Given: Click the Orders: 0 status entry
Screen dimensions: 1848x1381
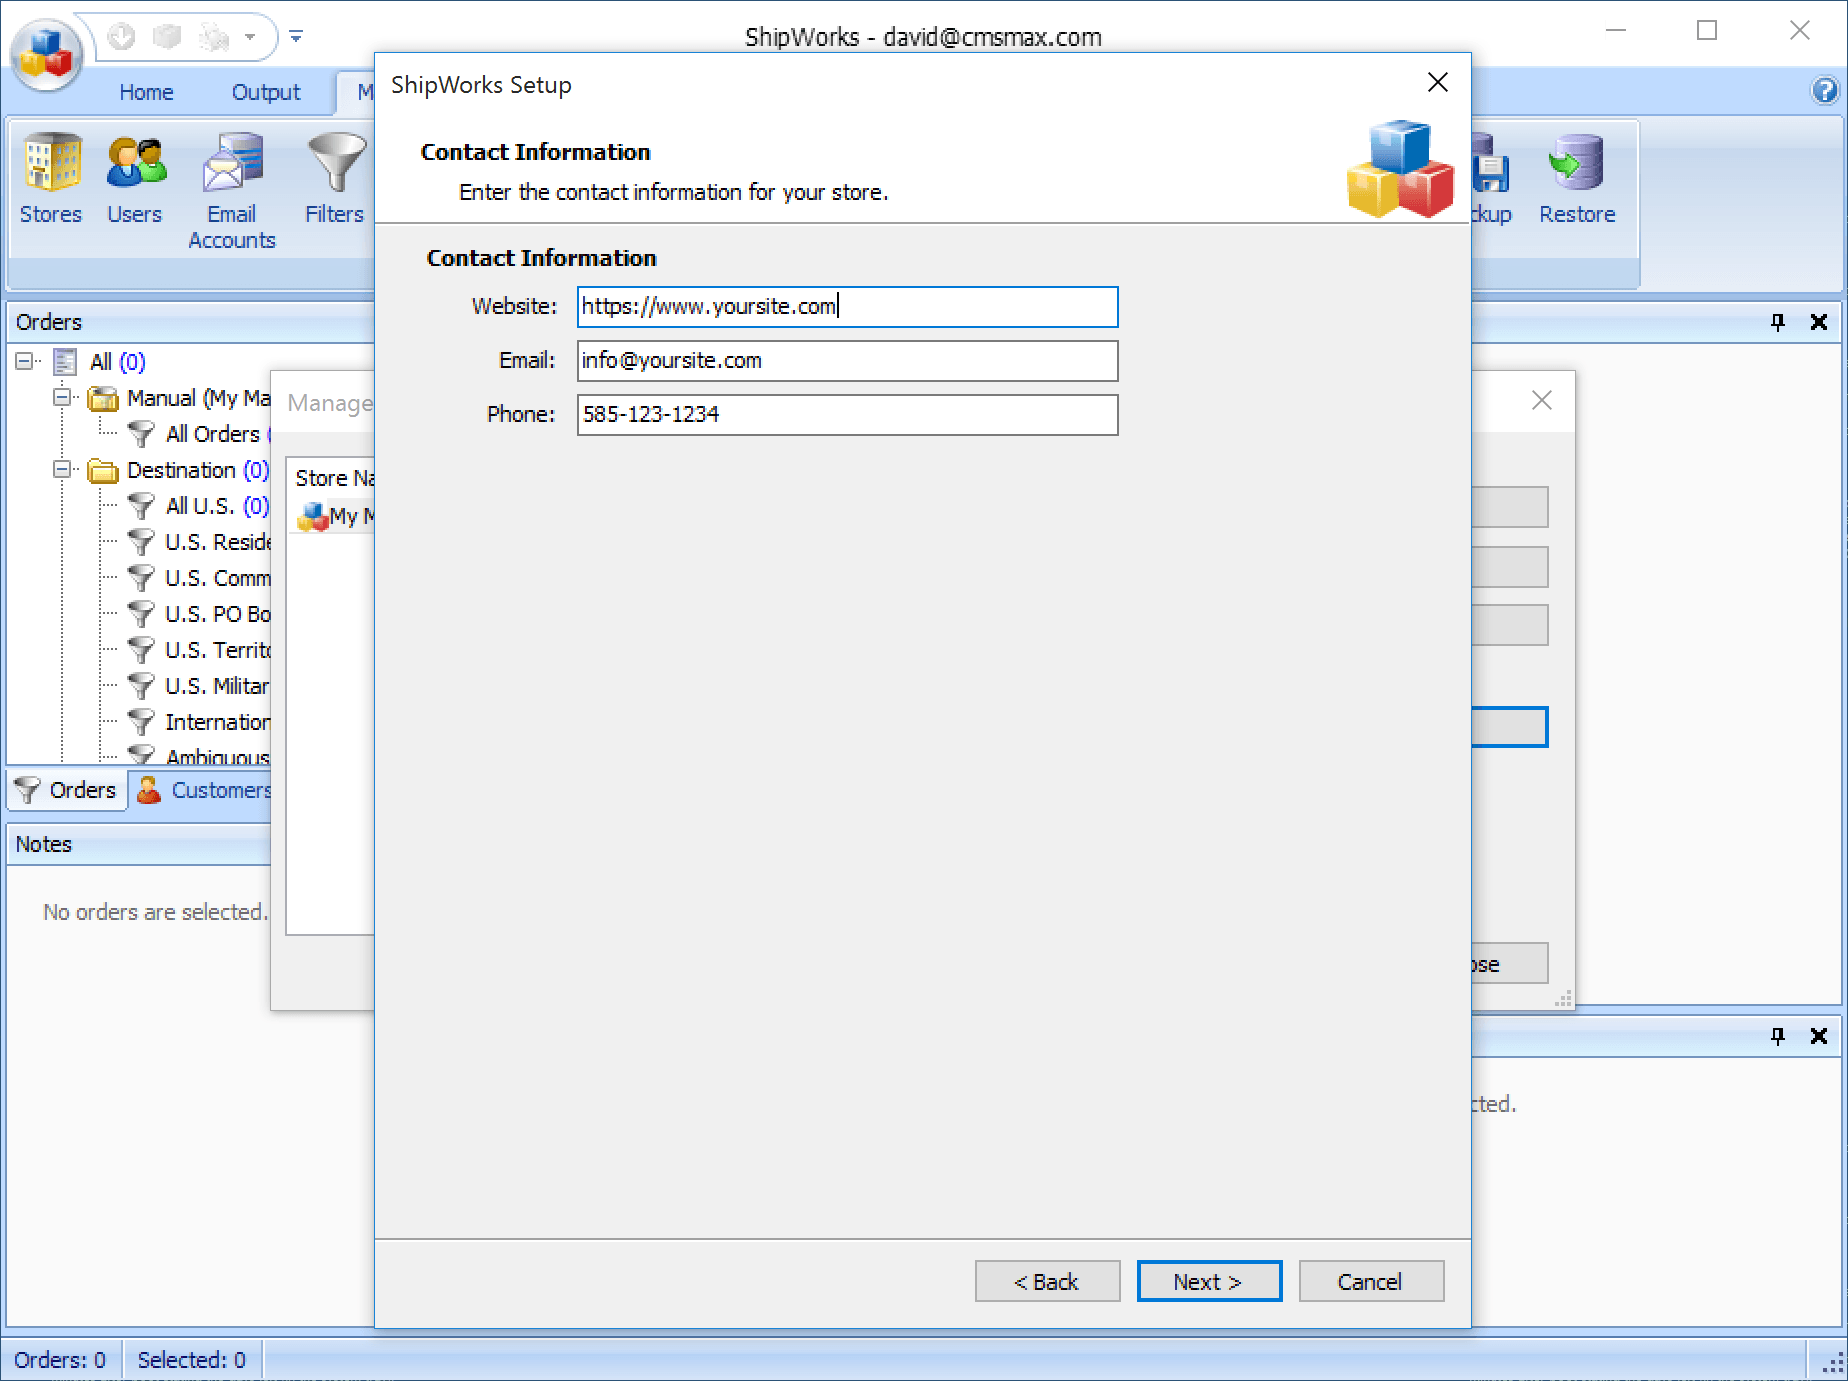Looking at the screenshot, I should coord(60,1360).
